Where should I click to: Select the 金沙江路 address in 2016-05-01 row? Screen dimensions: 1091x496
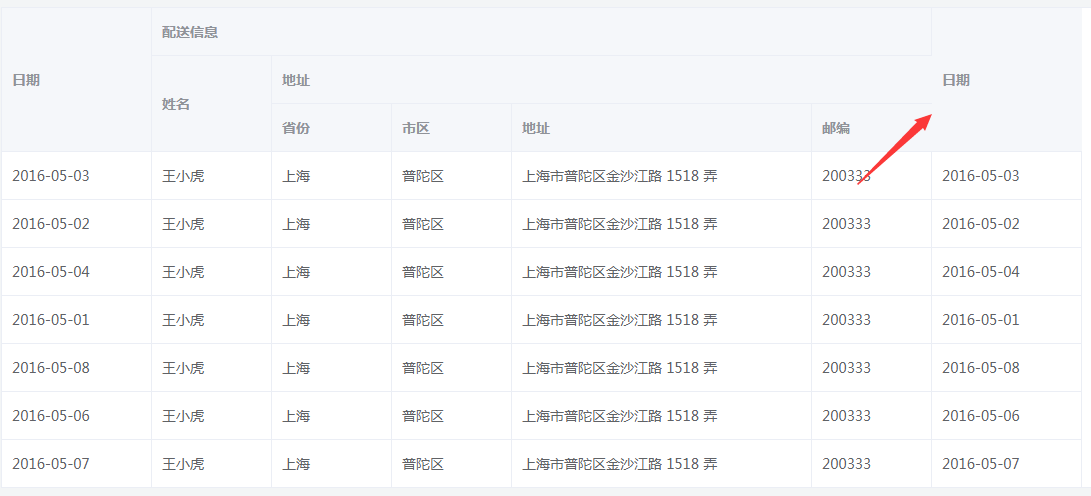click(x=620, y=320)
